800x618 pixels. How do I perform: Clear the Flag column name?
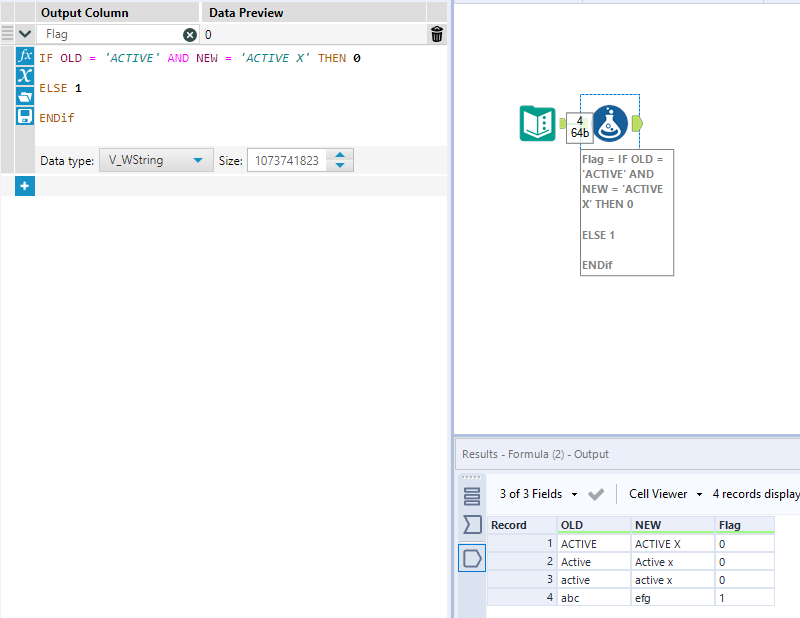coord(188,33)
